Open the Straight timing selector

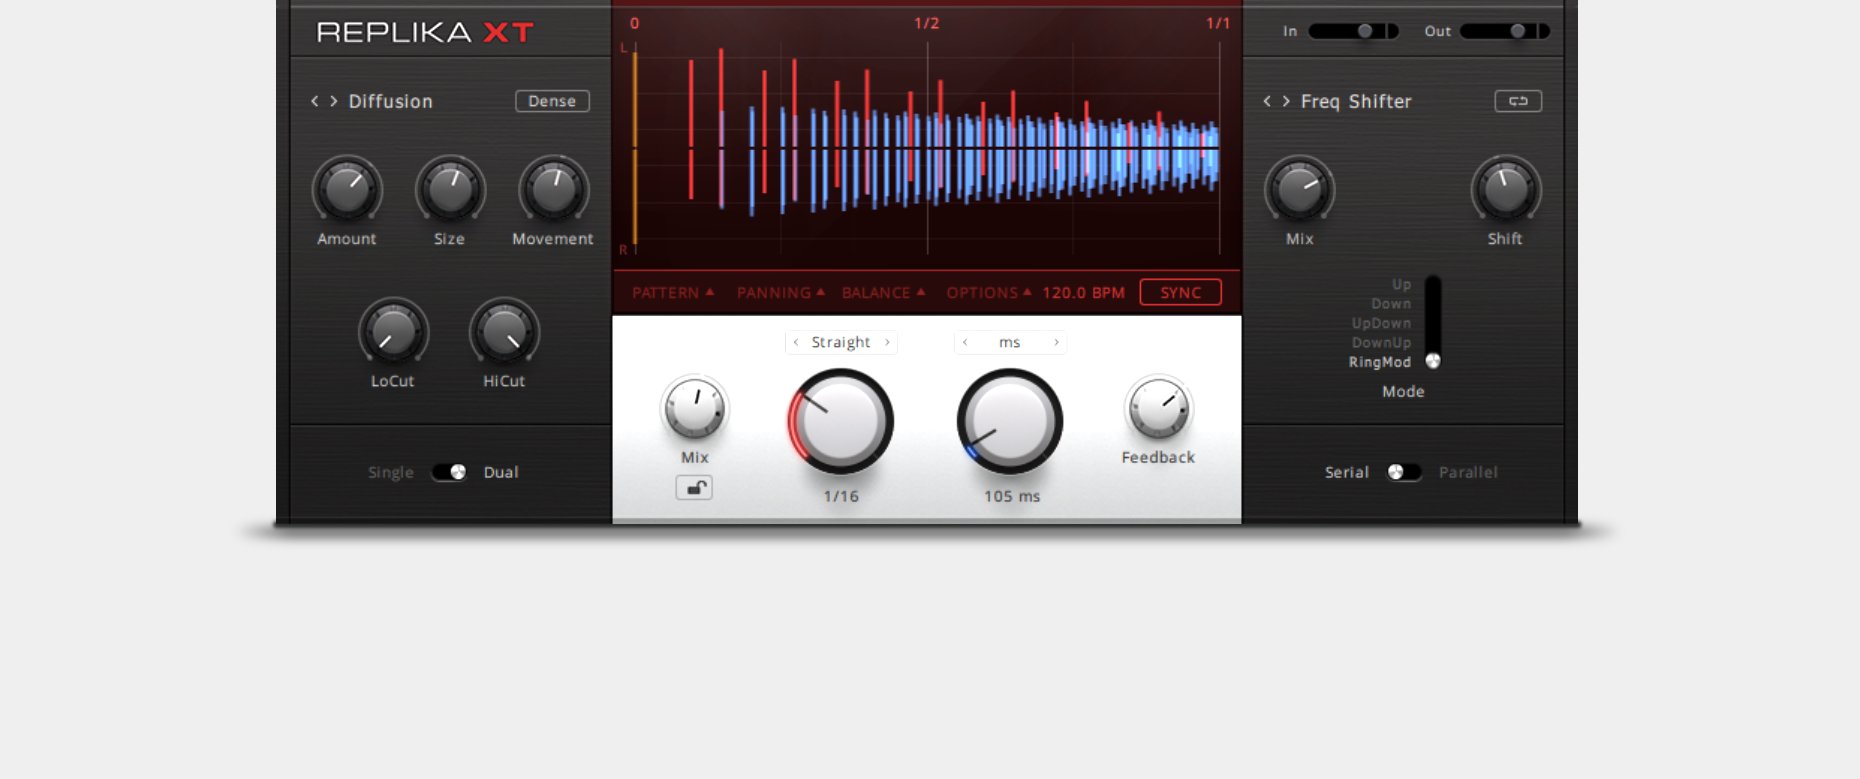pos(841,342)
